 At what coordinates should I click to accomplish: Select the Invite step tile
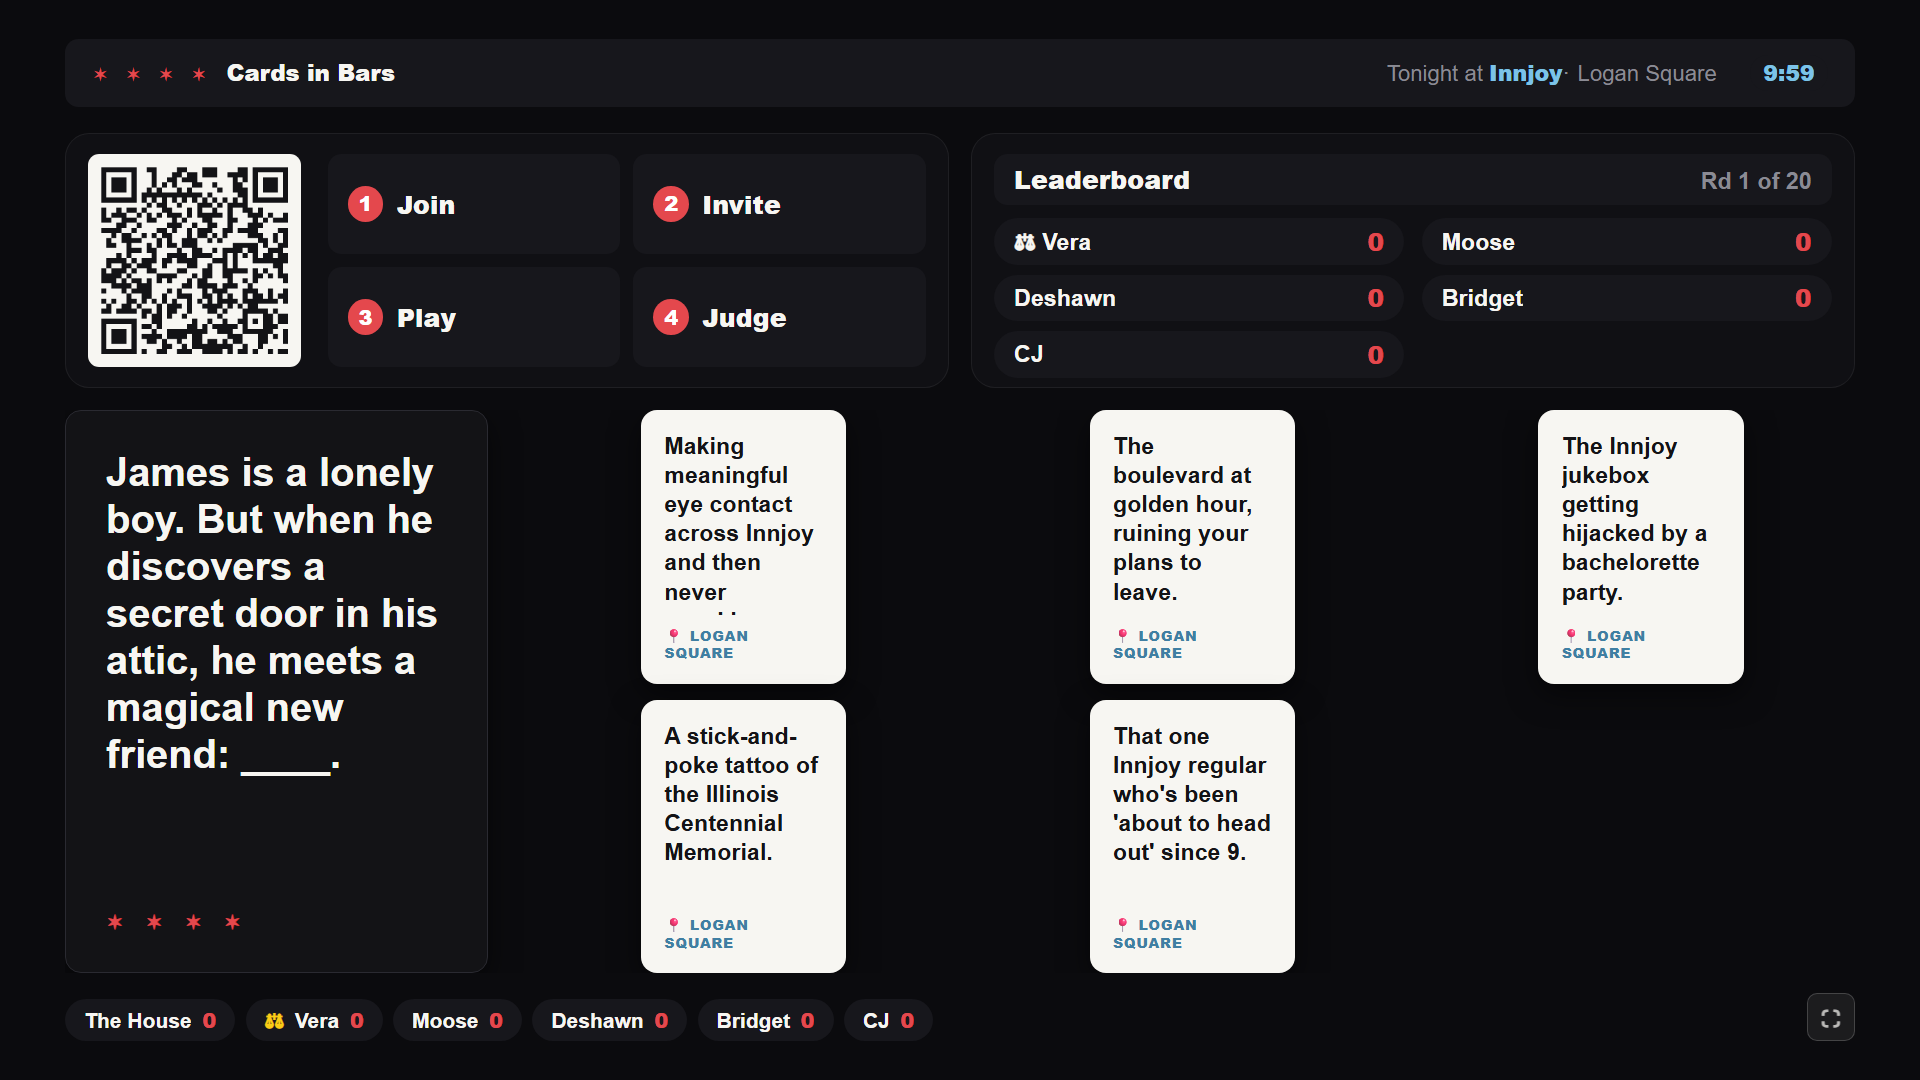click(x=779, y=204)
